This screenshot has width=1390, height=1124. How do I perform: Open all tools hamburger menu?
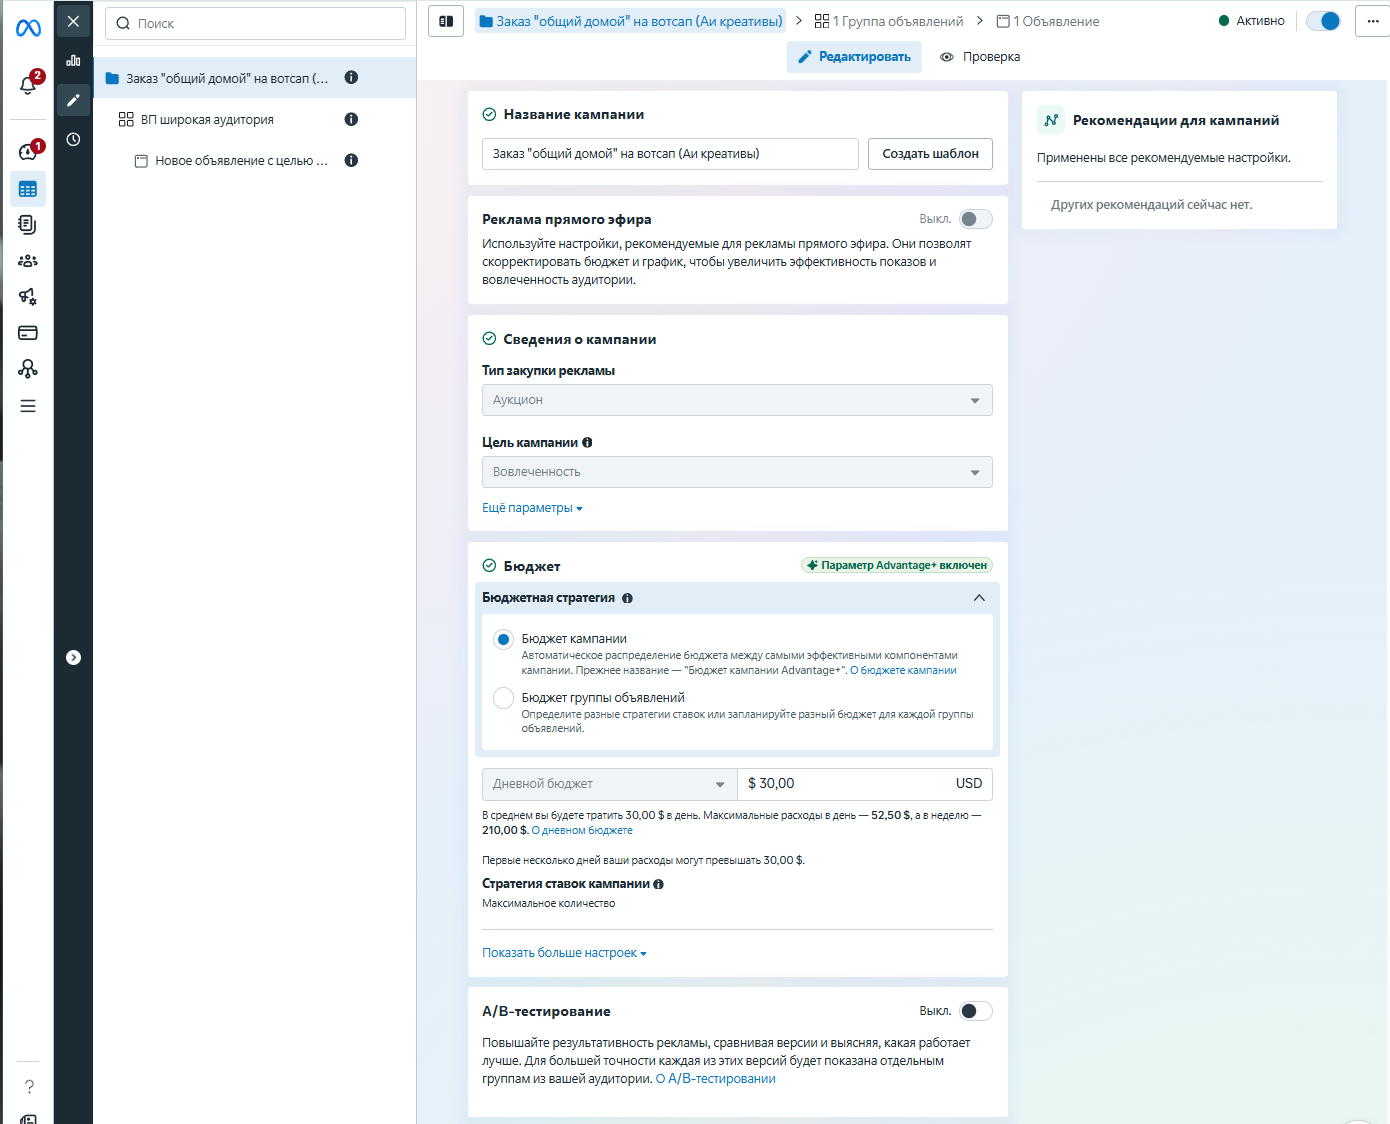28,406
